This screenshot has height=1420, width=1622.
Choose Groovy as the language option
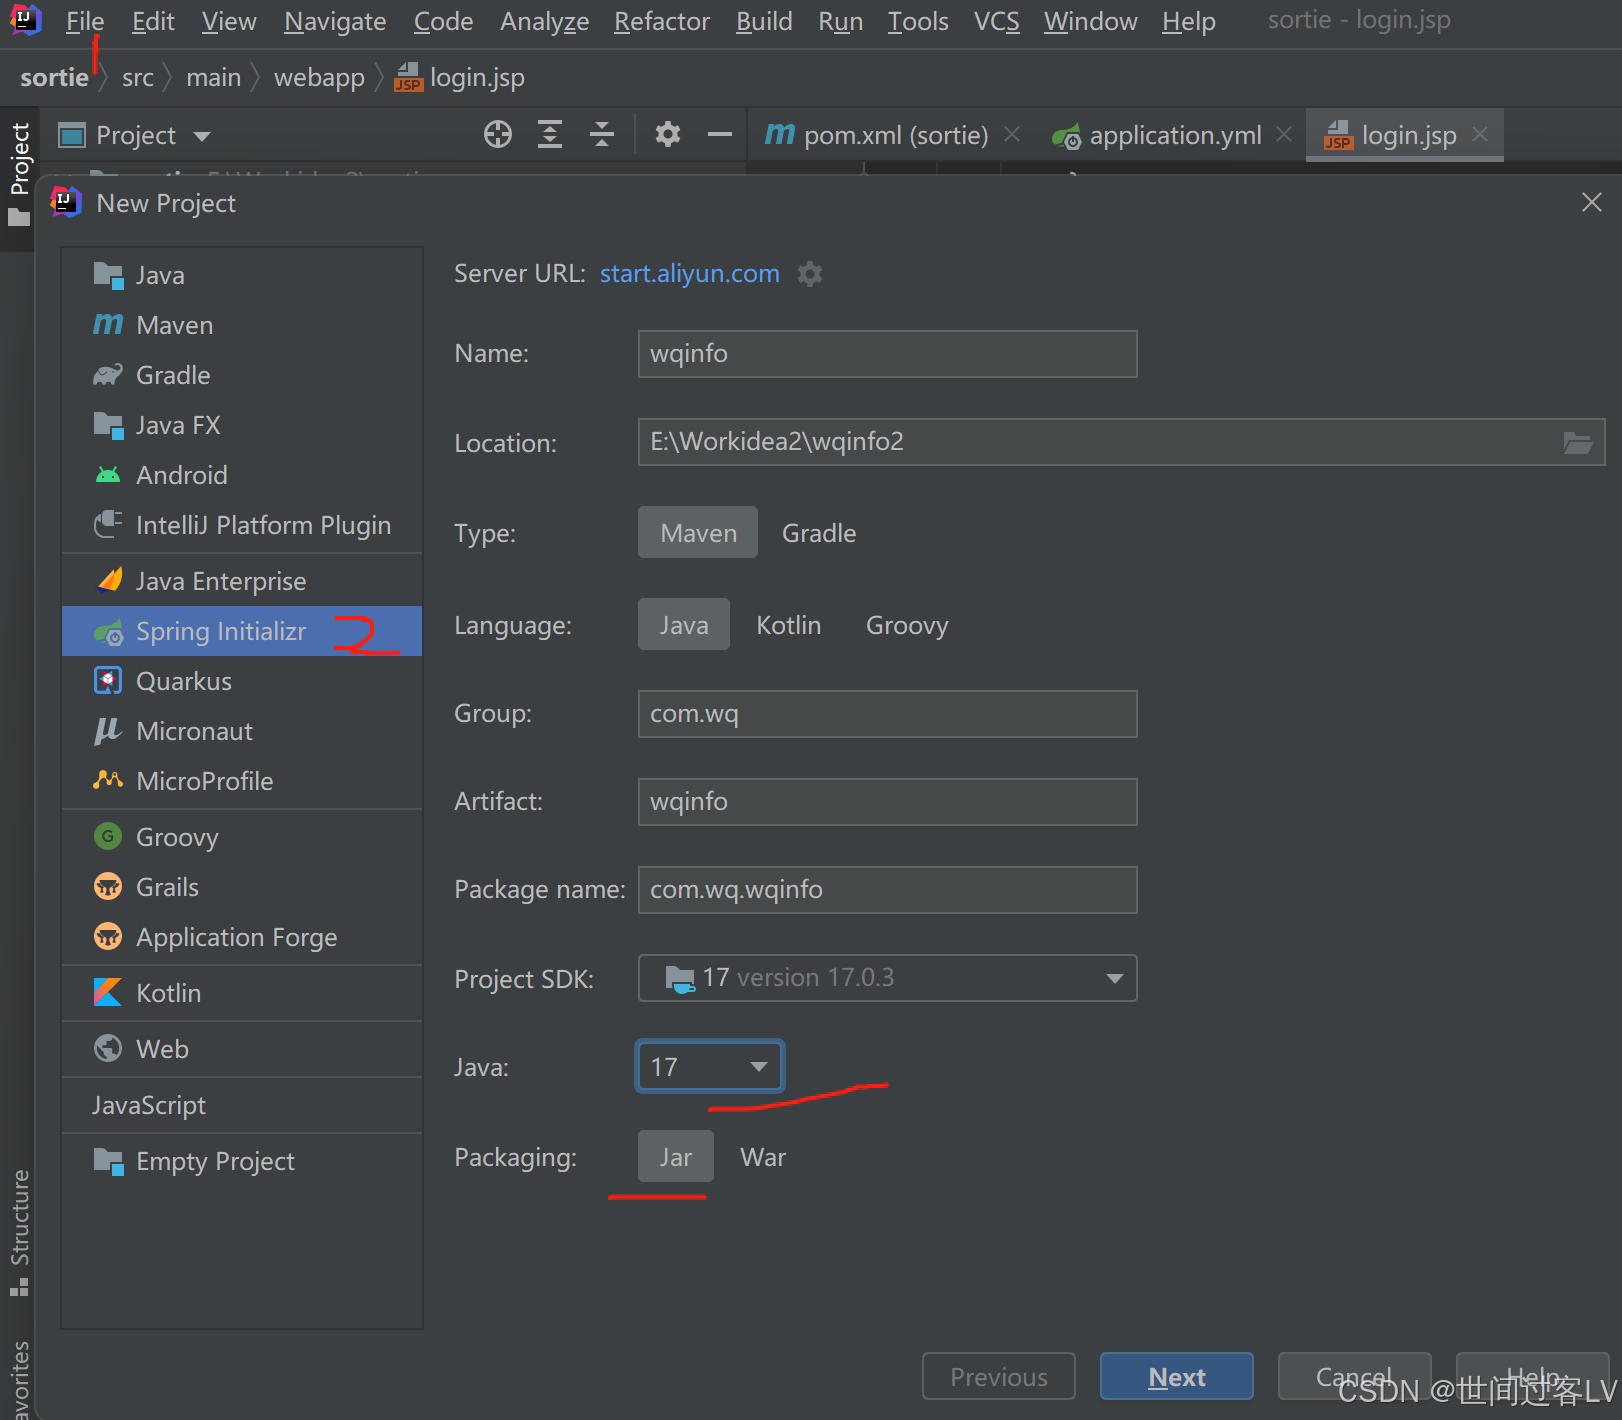[x=907, y=625]
